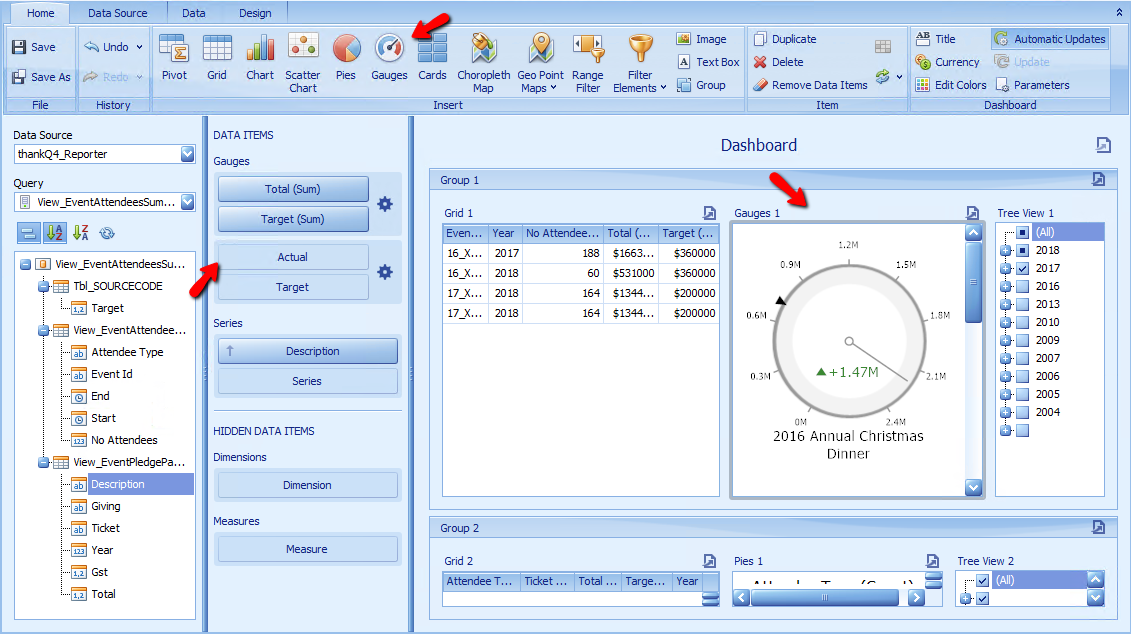Click the hidden Measure placeholder

(x=308, y=549)
